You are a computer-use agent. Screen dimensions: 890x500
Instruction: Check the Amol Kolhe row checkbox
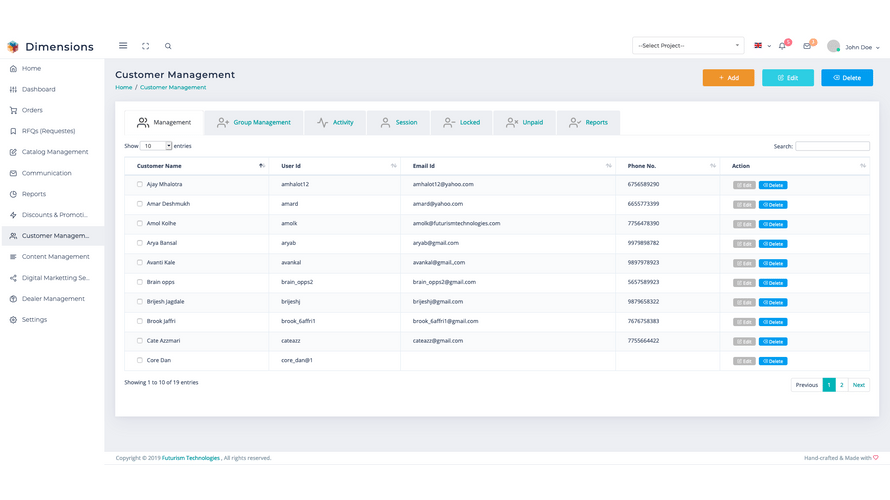pyautogui.click(x=140, y=224)
